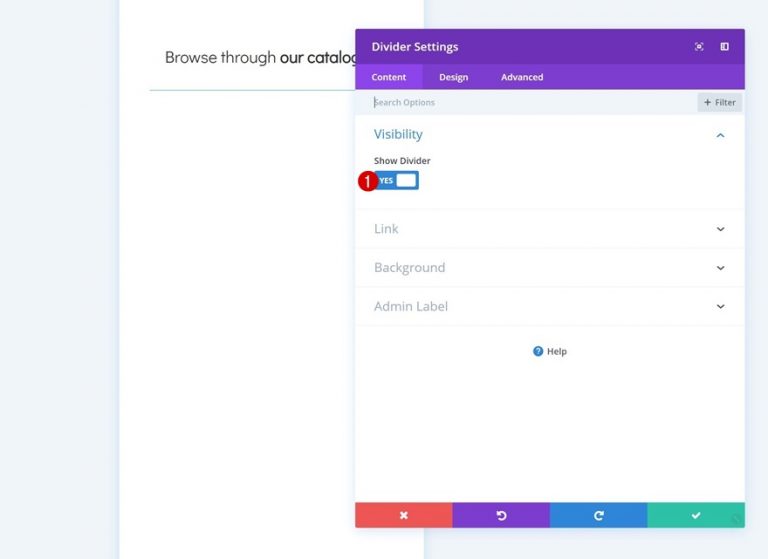Click the + Filter button
Screen dimensions: 768x559
tap(719, 102)
